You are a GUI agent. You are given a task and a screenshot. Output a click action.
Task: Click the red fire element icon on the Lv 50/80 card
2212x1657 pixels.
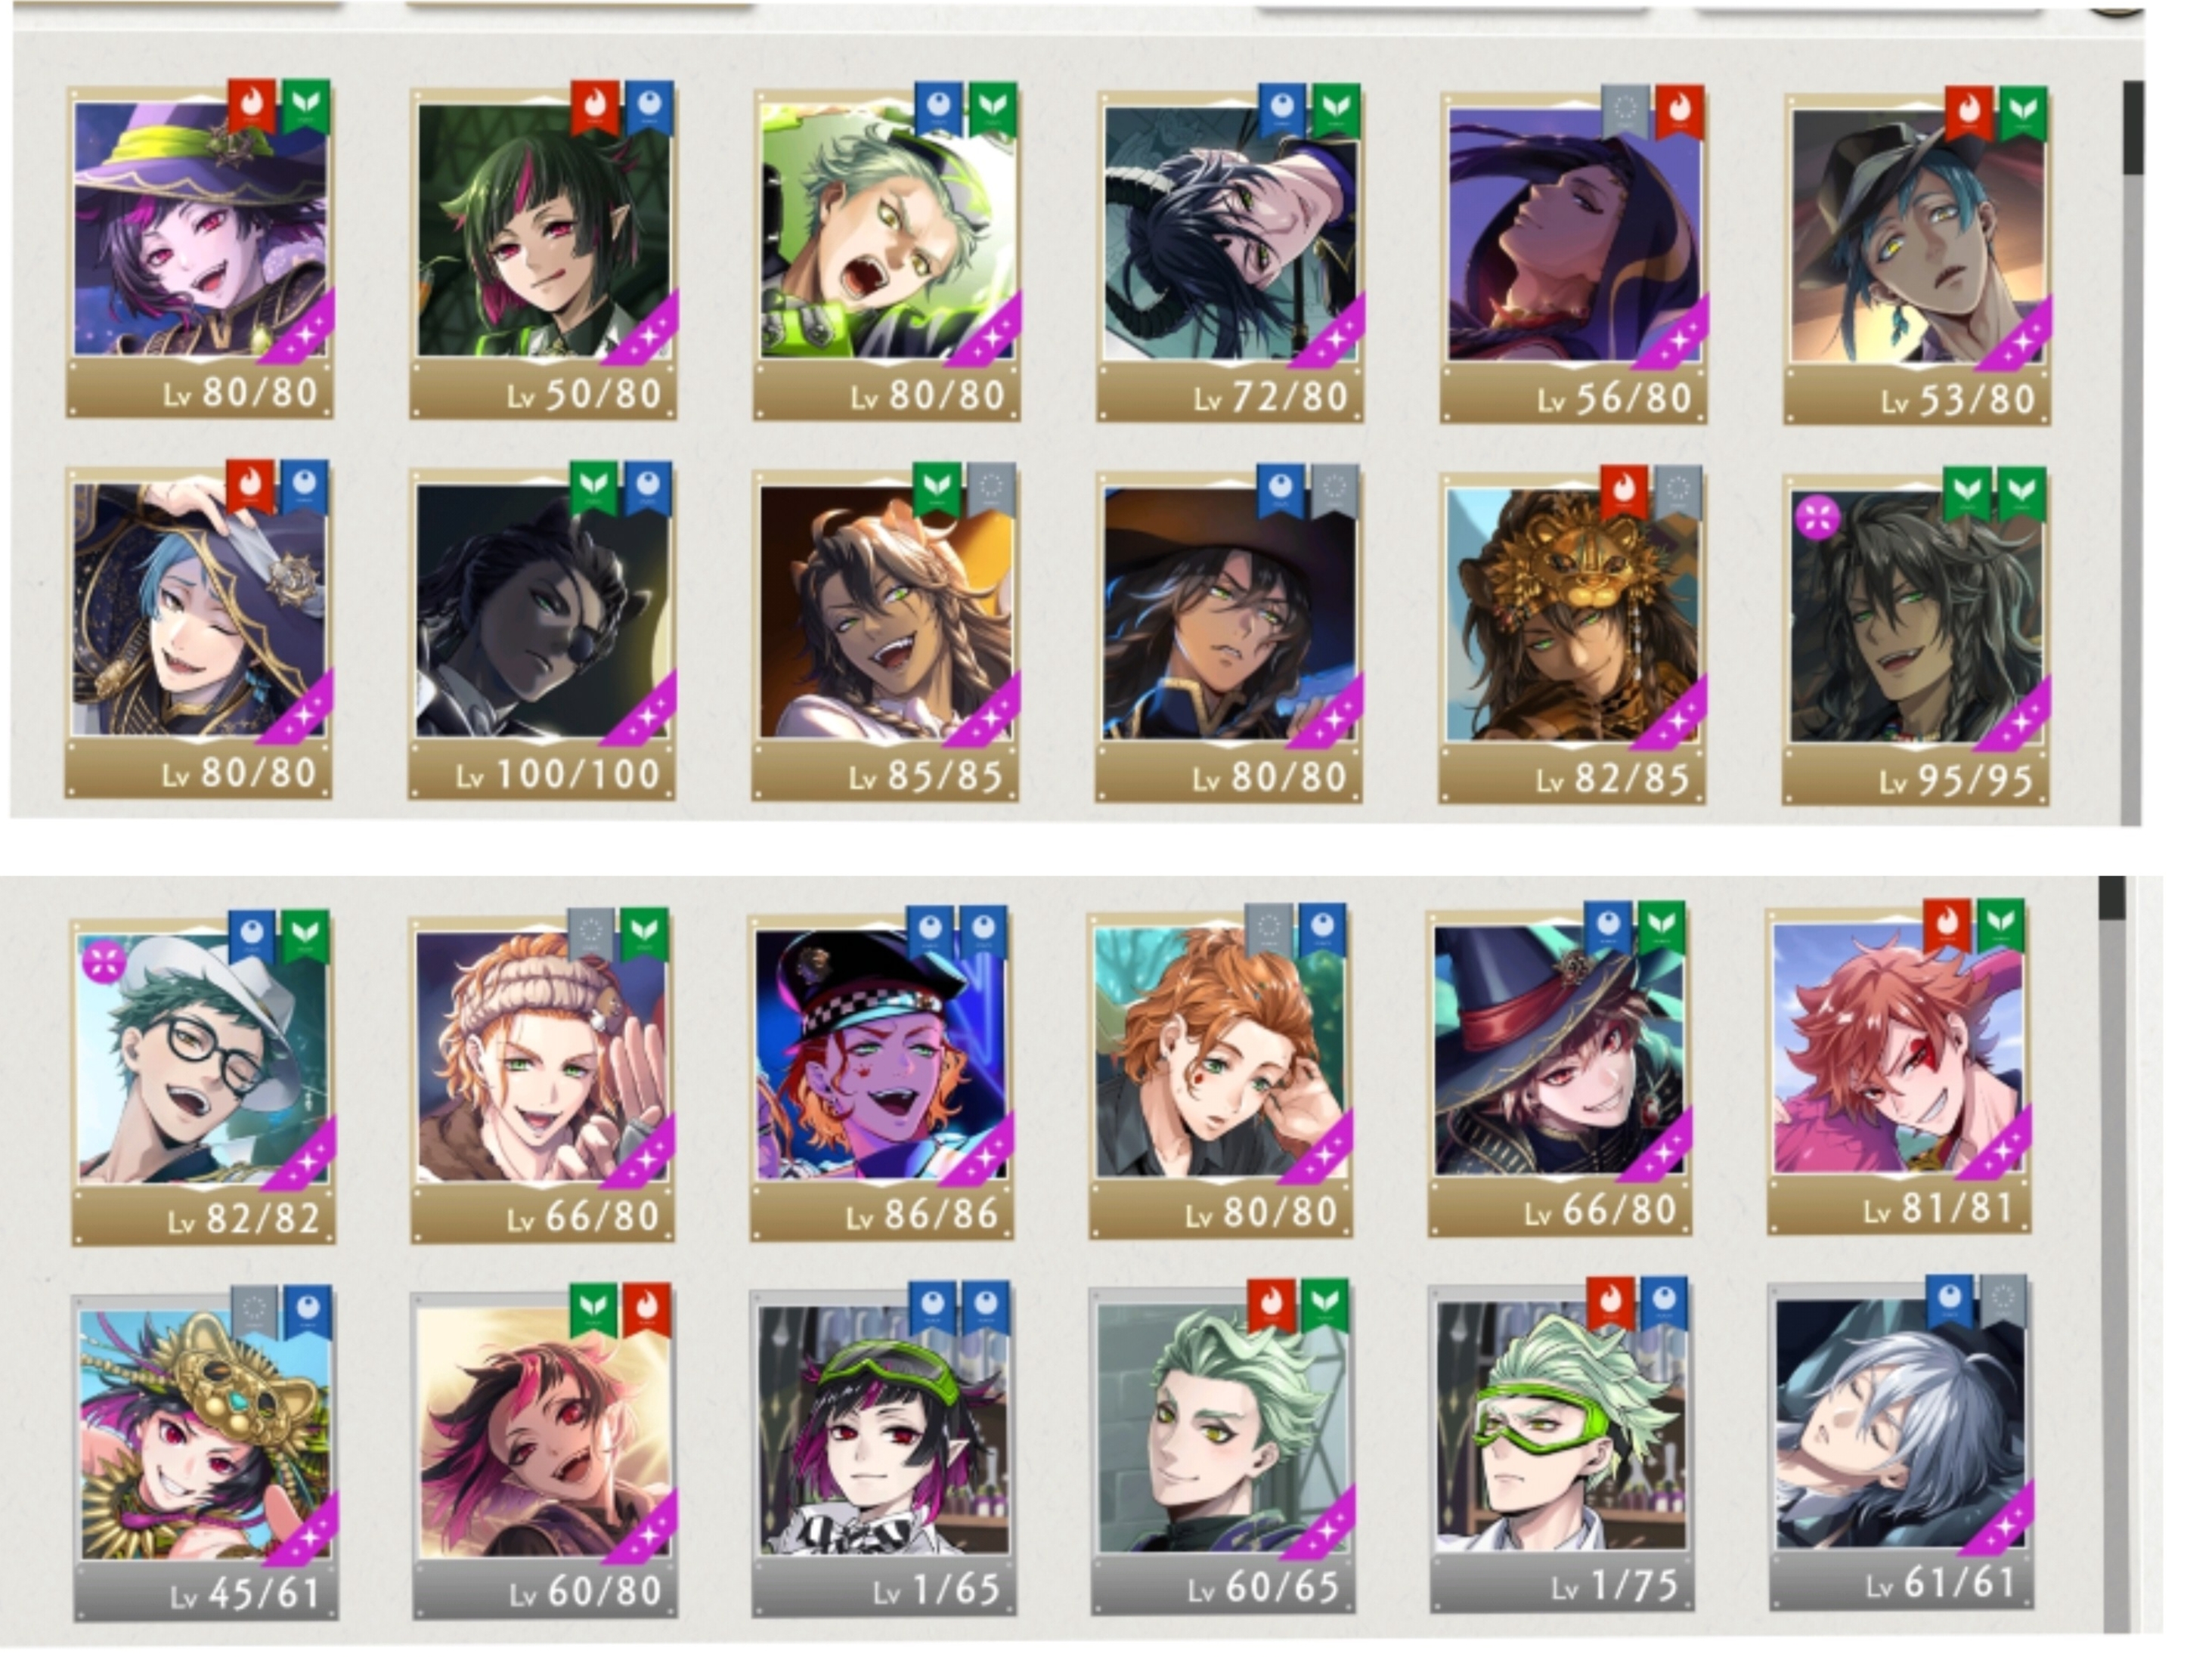596,109
